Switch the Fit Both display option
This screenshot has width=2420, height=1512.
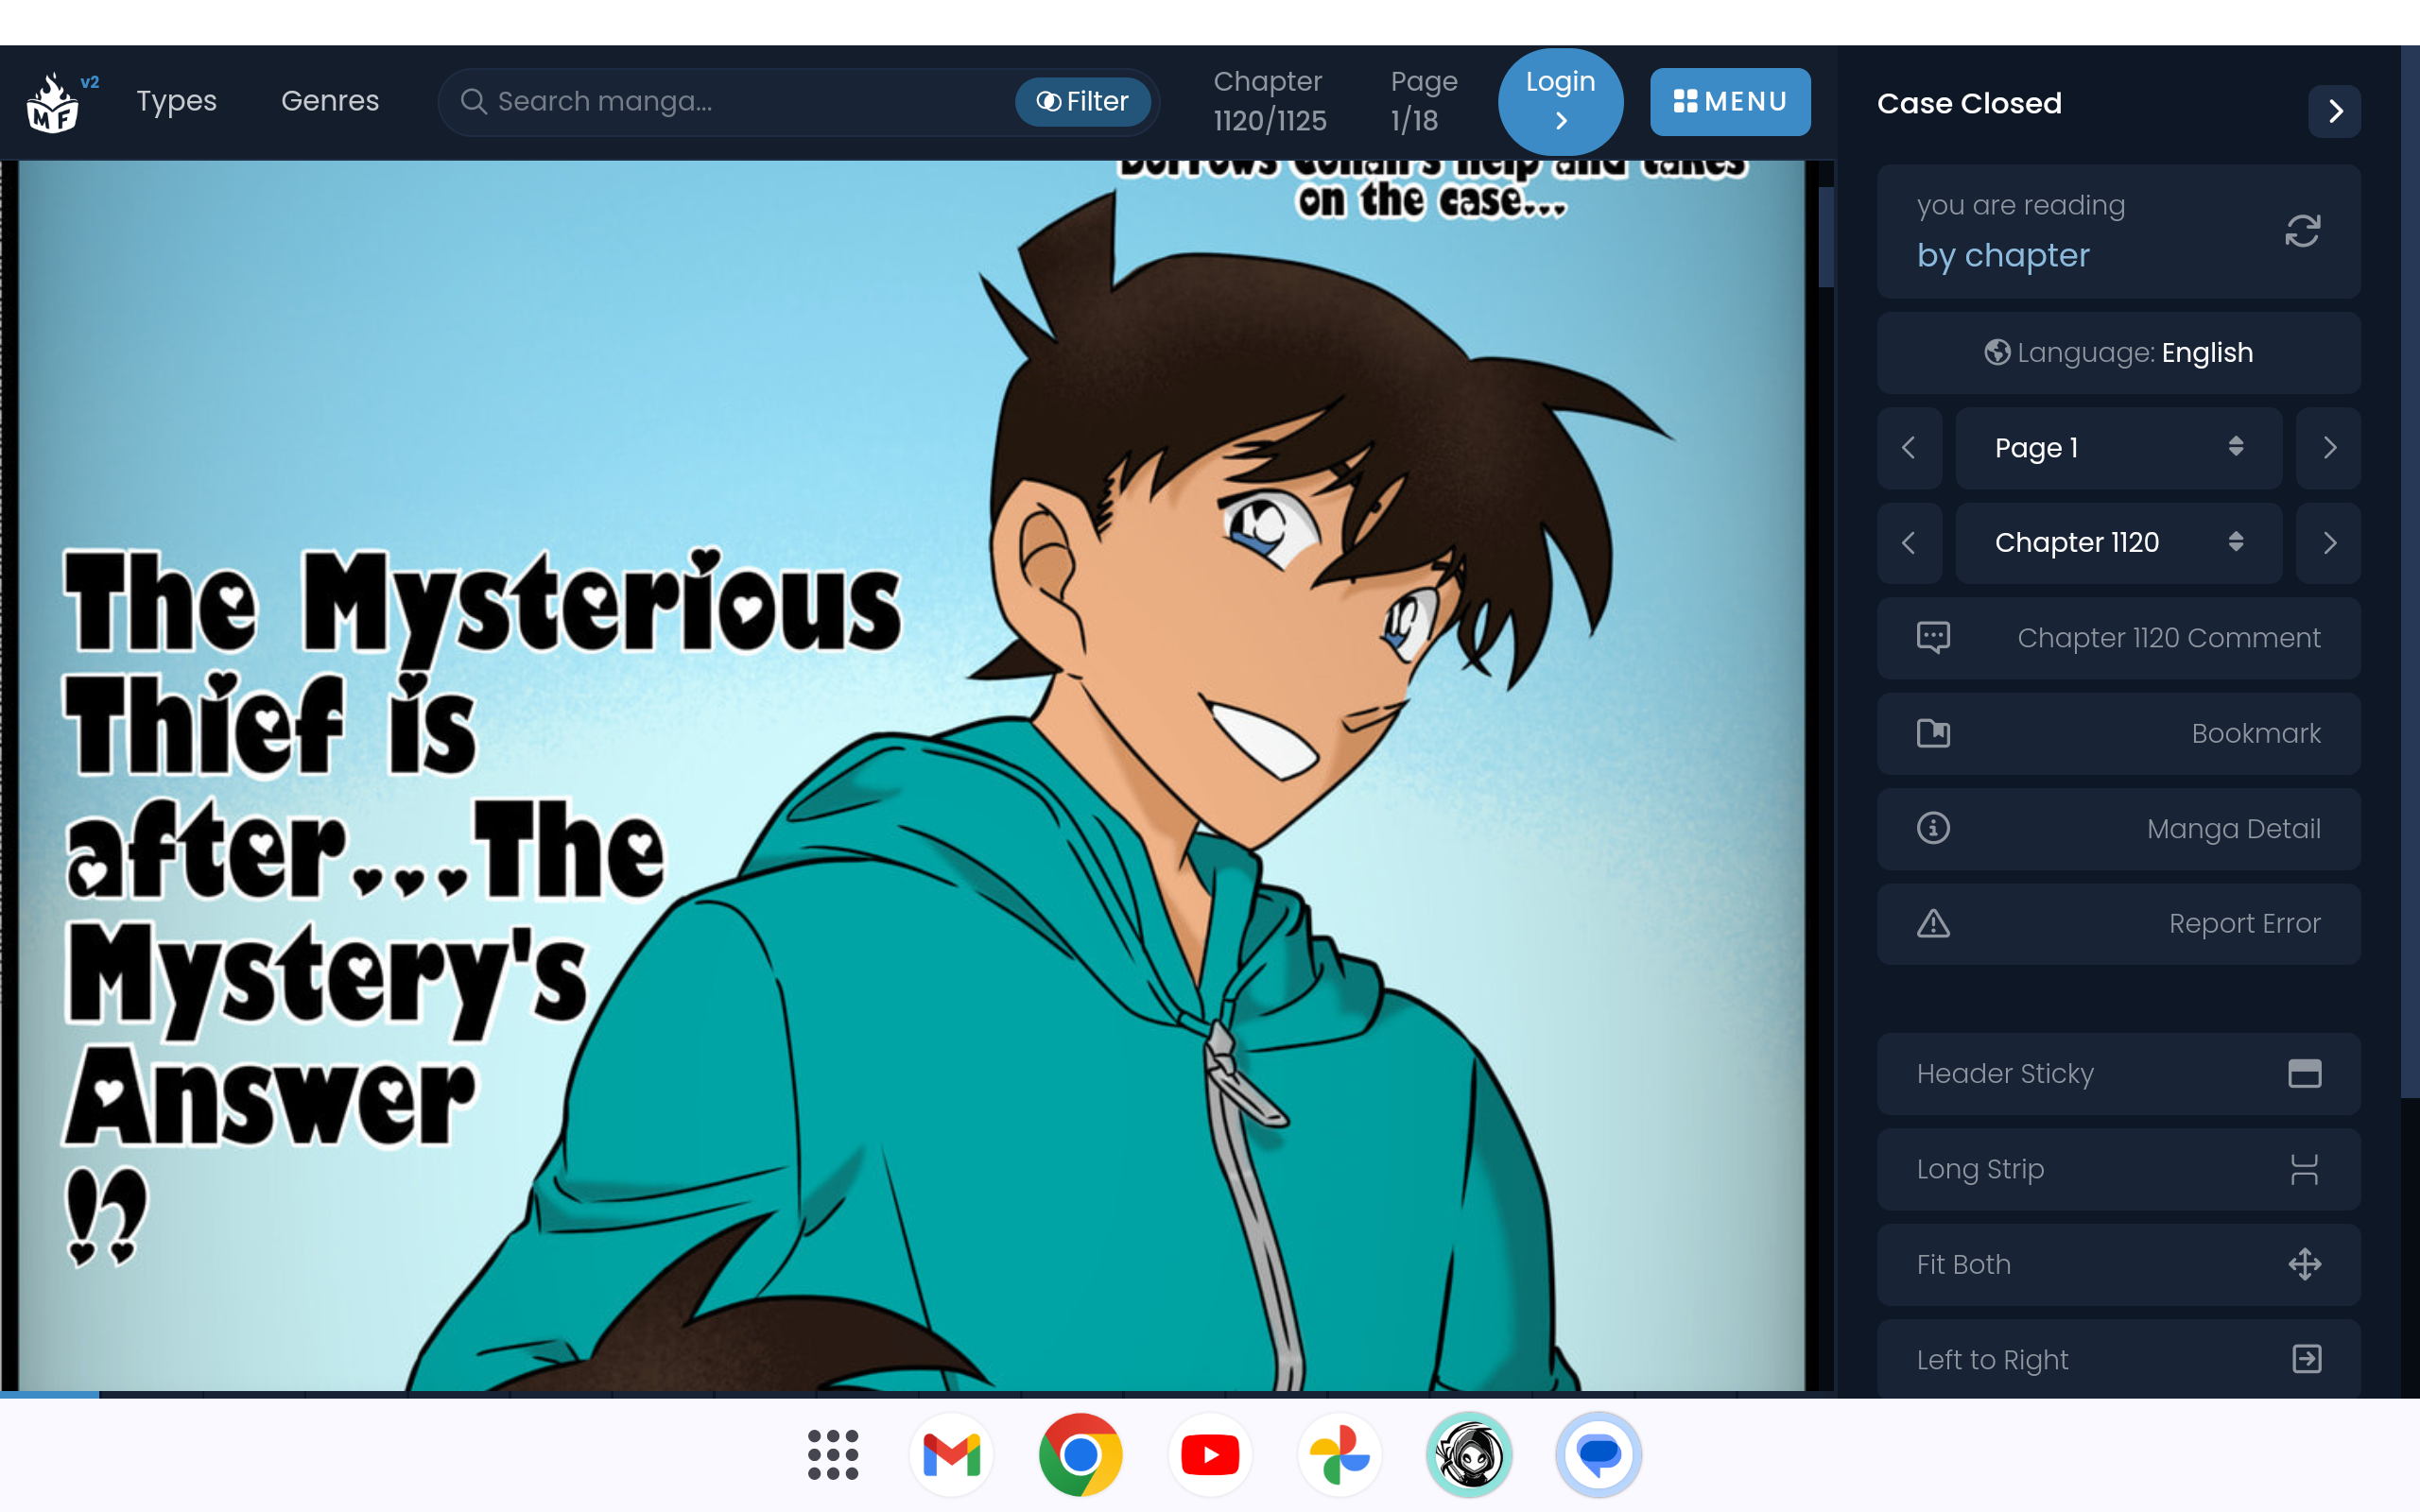click(2118, 1264)
